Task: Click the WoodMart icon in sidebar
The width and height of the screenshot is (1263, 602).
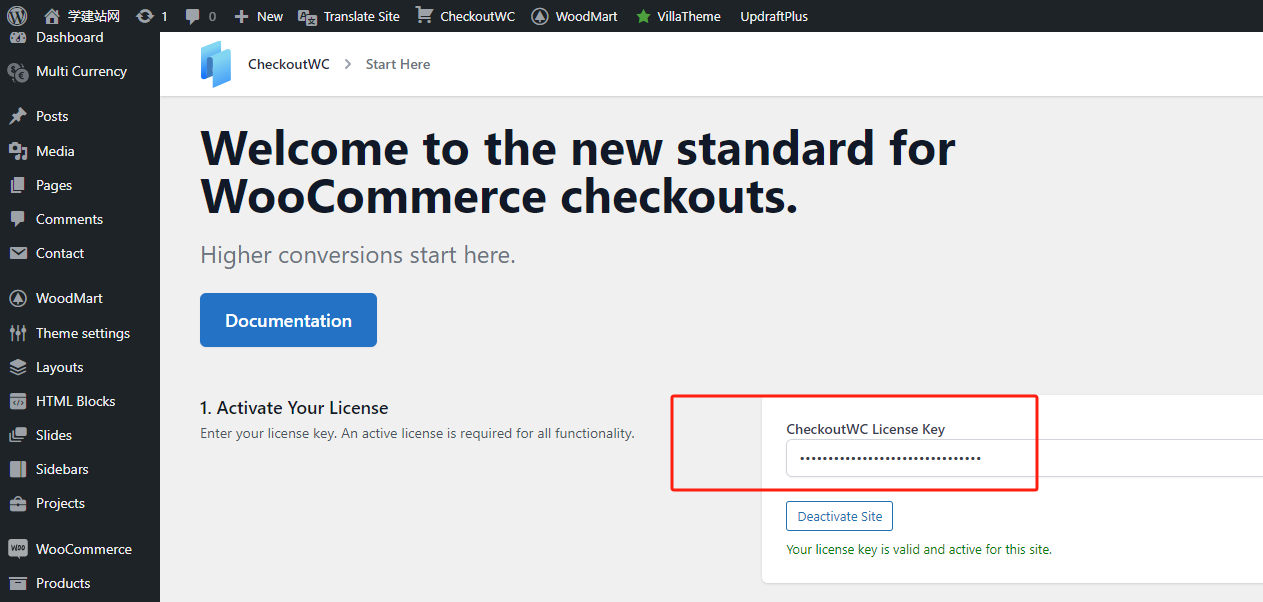Action: point(18,298)
